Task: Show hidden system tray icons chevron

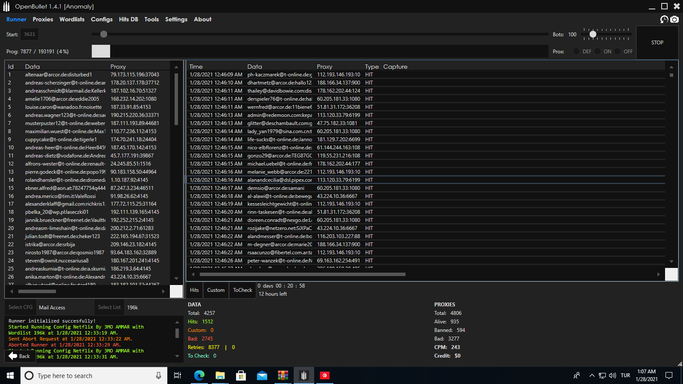Action: click(x=592, y=375)
